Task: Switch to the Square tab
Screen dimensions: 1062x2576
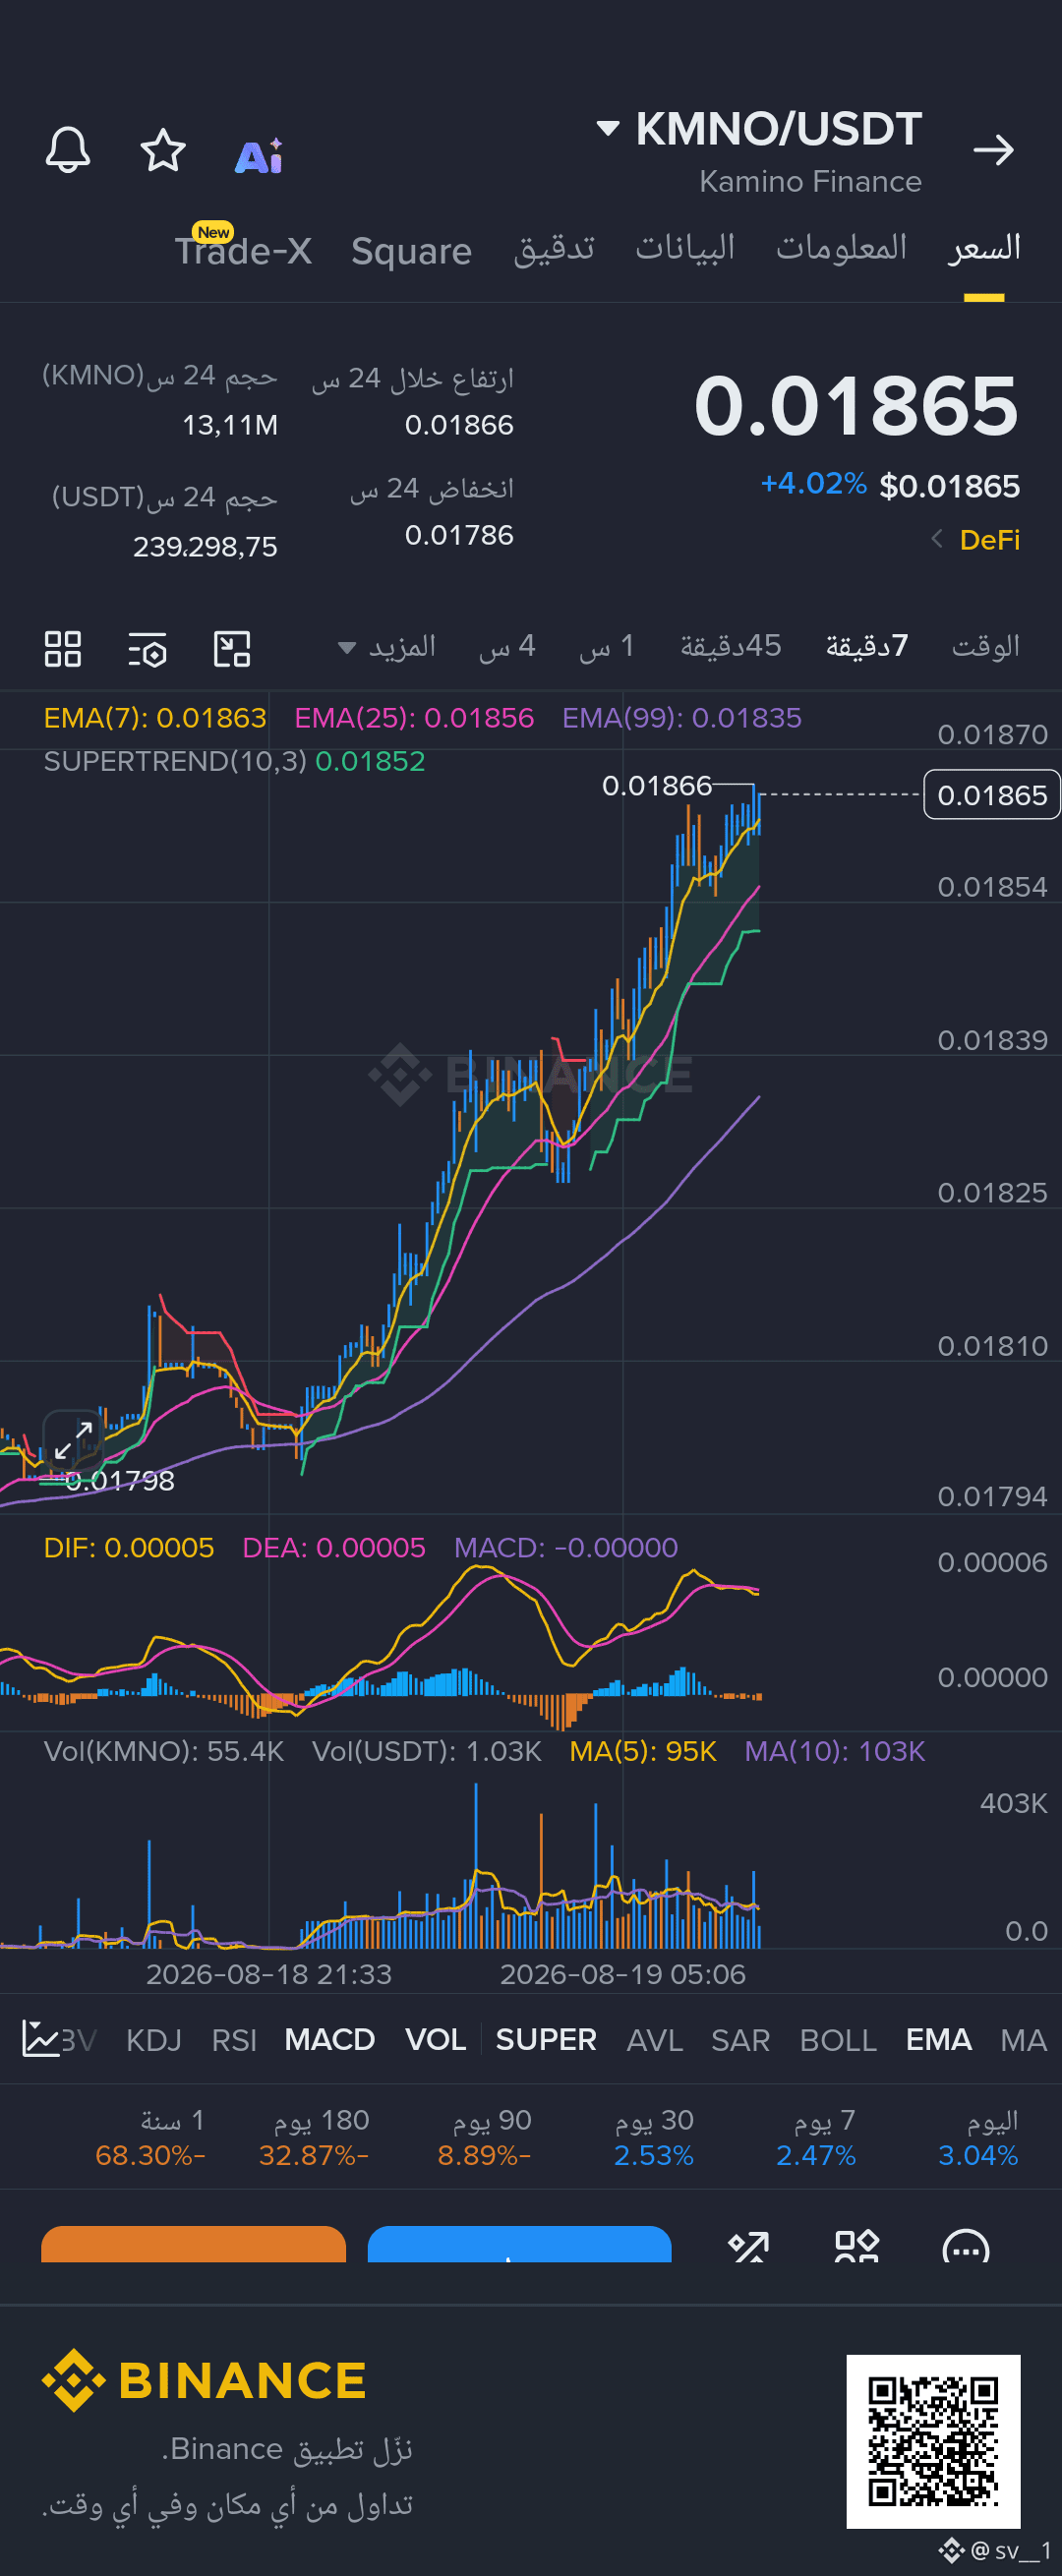Action: [x=411, y=251]
